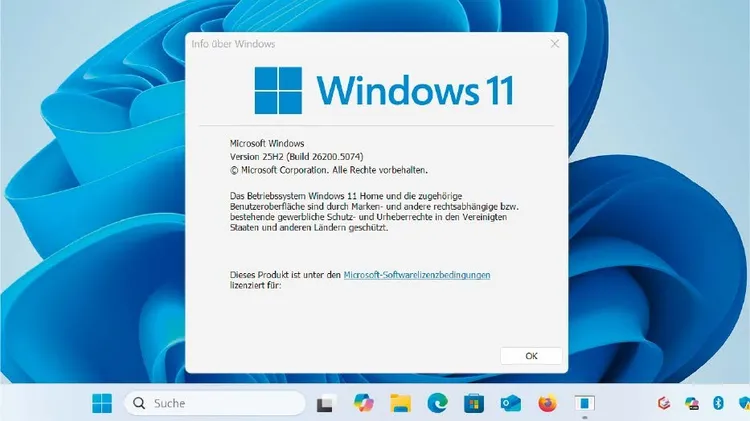The image size is (750, 421).
Task: Open Task View from the taskbar
Action: tap(324, 403)
